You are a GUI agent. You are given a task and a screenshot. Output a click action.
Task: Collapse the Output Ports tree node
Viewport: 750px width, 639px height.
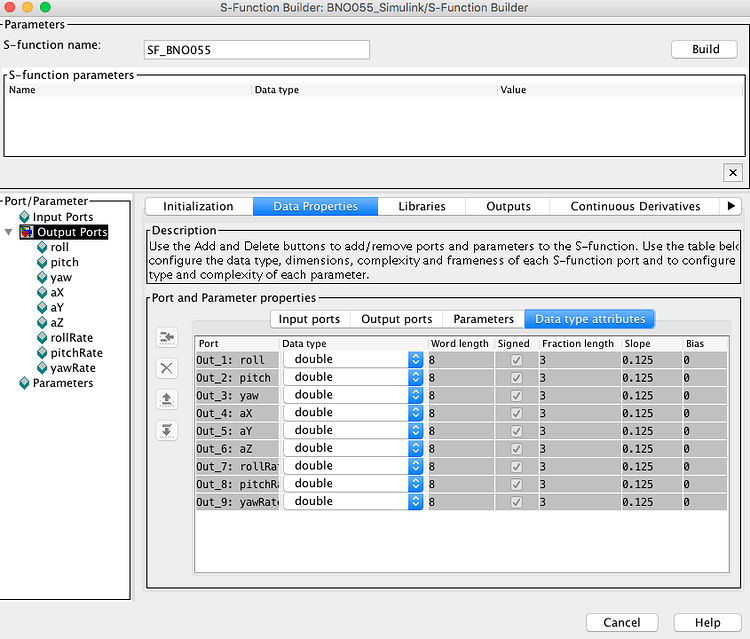(x=8, y=232)
